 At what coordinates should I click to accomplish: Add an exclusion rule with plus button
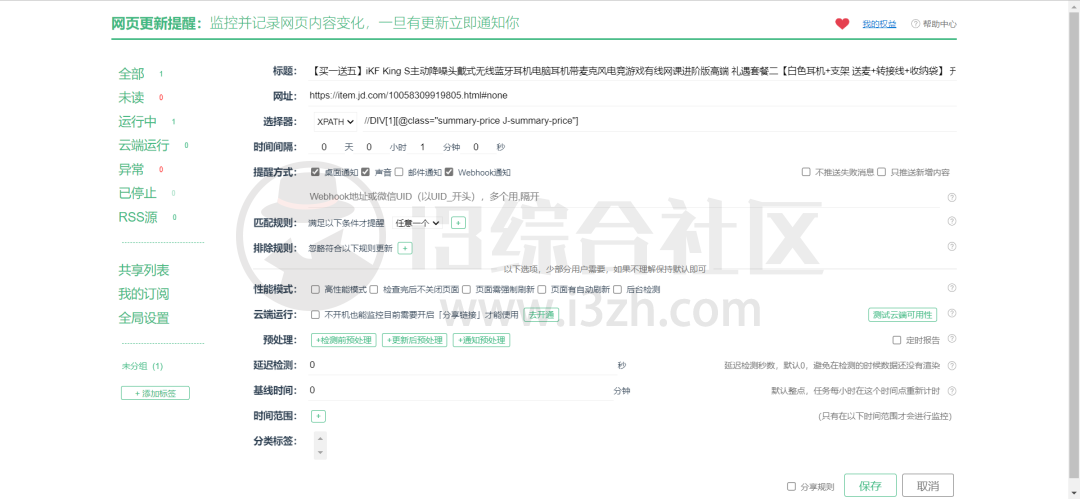click(x=405, y=248)
